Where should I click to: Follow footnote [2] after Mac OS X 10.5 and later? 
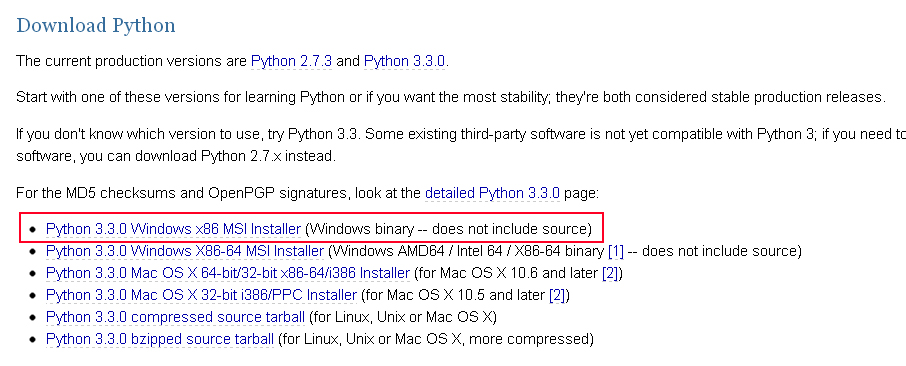[557, 295]
